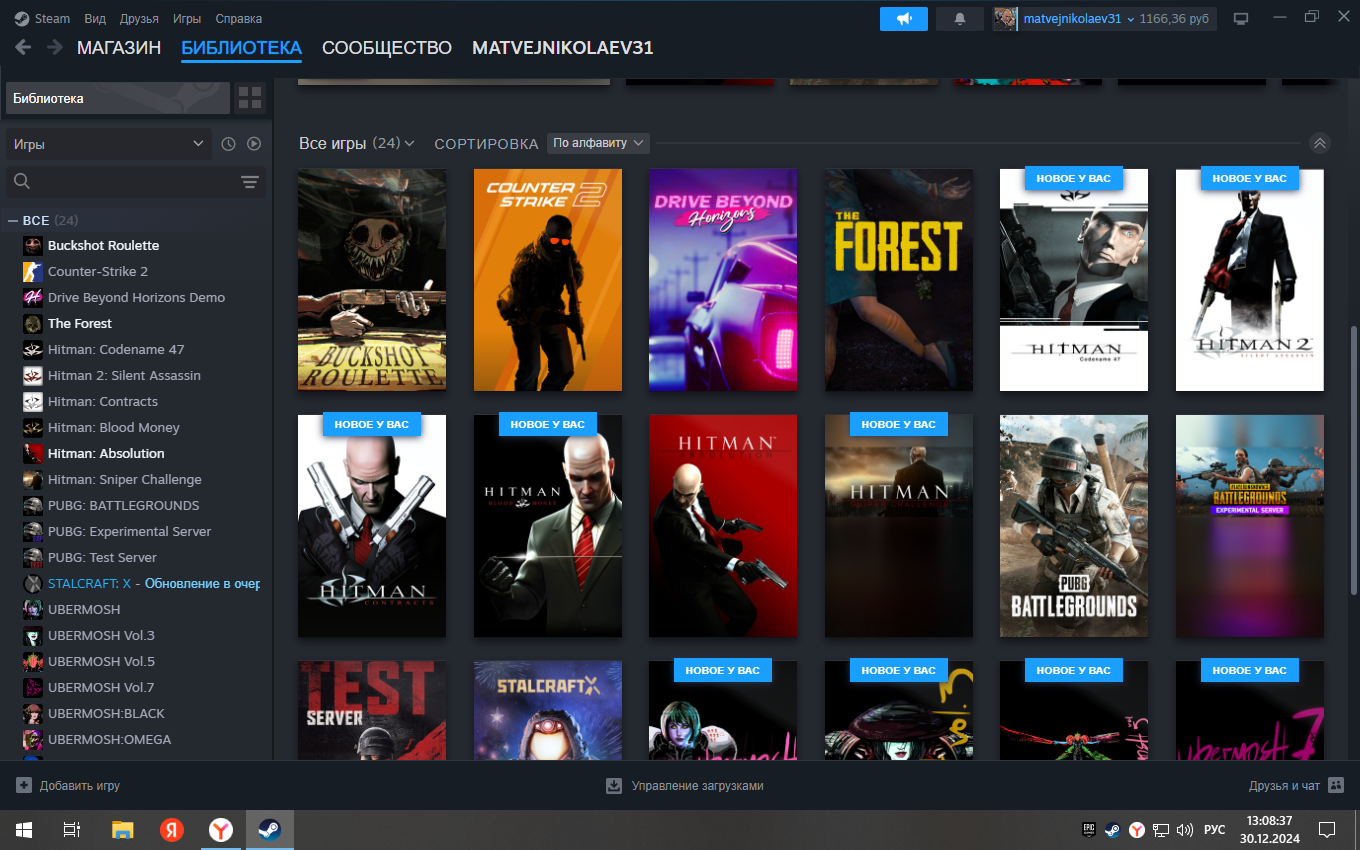Open the Windows notification center
The image size is (1360, 850).
1327,830
